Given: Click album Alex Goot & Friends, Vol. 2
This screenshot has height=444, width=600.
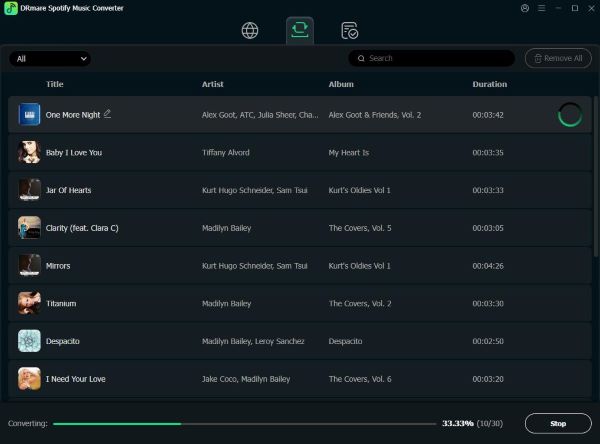Looking at the screenshot, I should (375, 115).
